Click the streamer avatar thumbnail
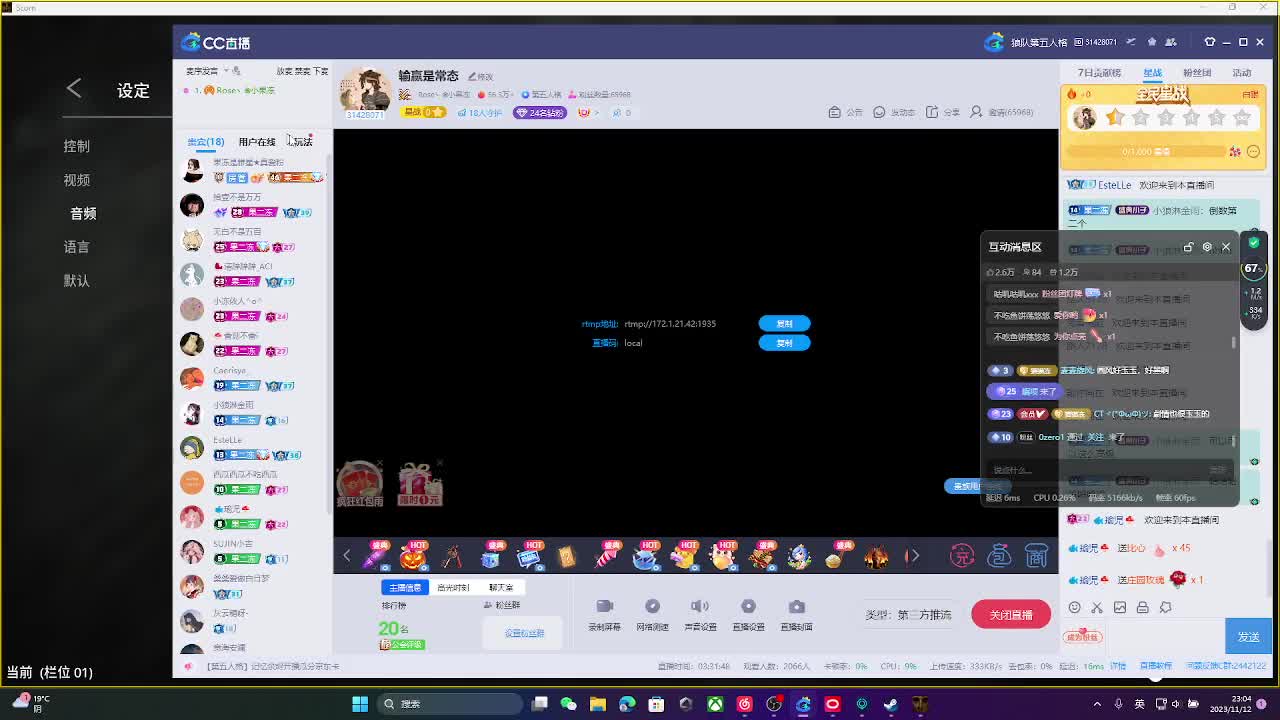Screen dimensions: 1280x720 [365, 92]
